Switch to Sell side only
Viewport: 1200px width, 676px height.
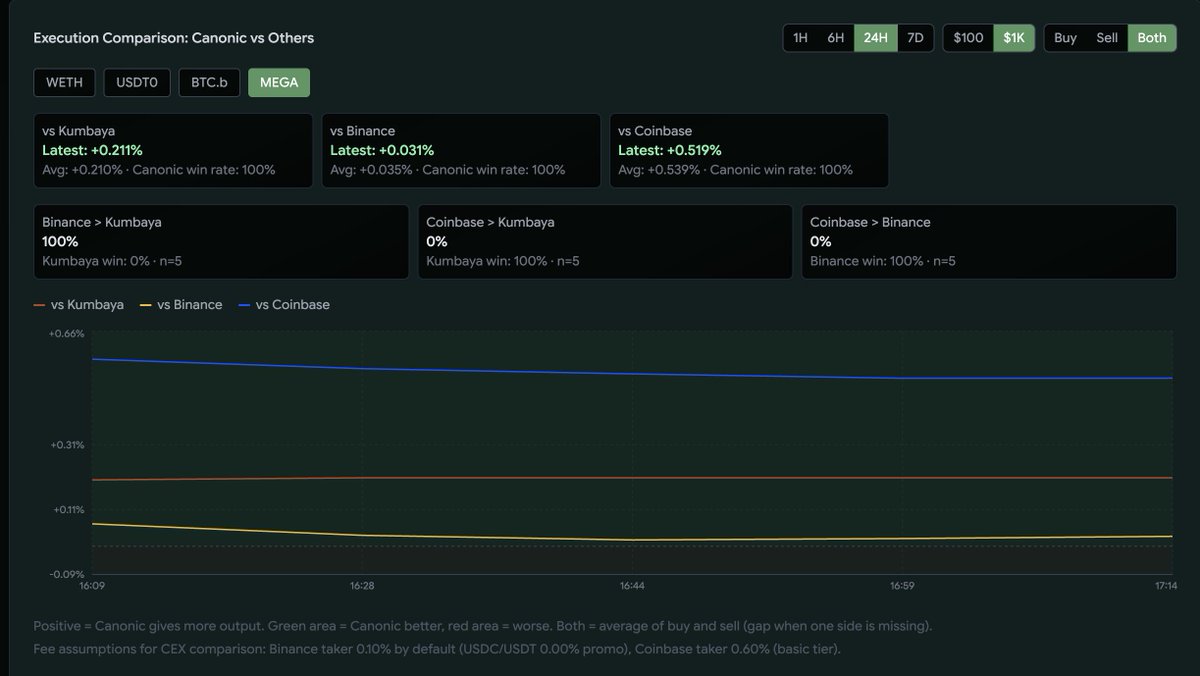[x=1107, y=38]
